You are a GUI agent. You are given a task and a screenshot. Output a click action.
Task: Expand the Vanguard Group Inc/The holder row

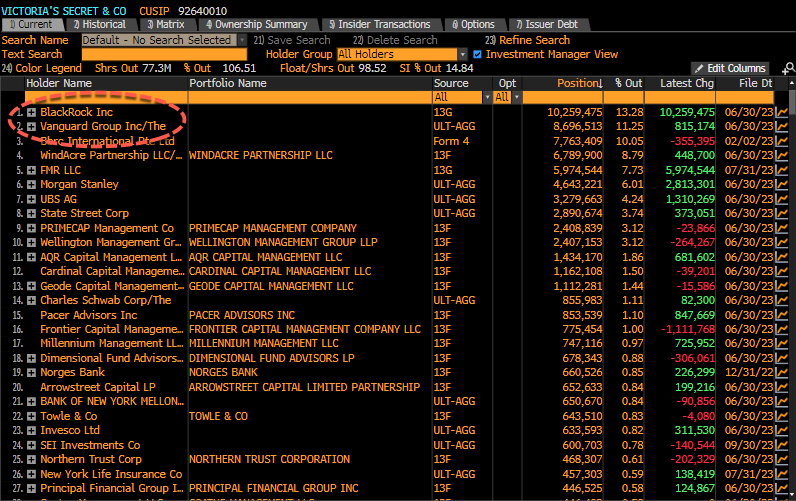coord(31,126)
